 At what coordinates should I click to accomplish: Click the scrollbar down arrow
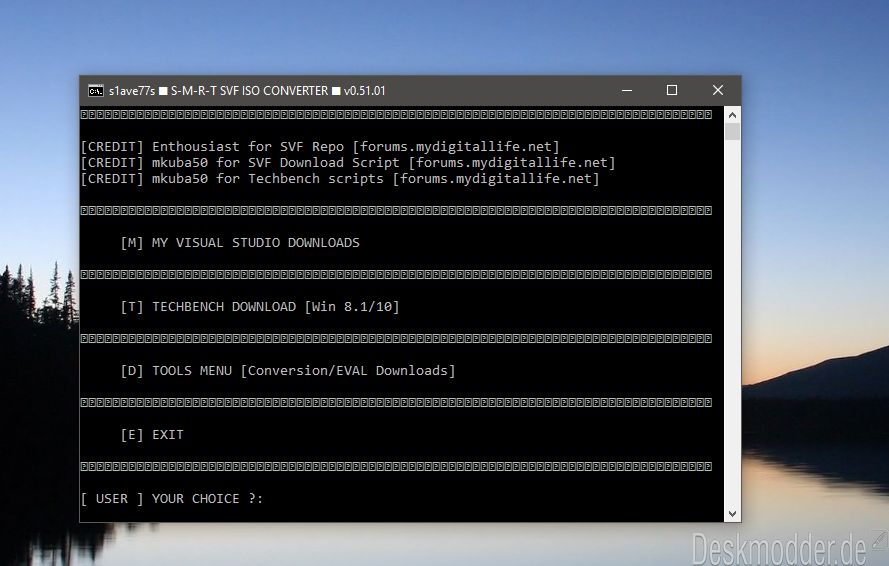pos(732,514)
